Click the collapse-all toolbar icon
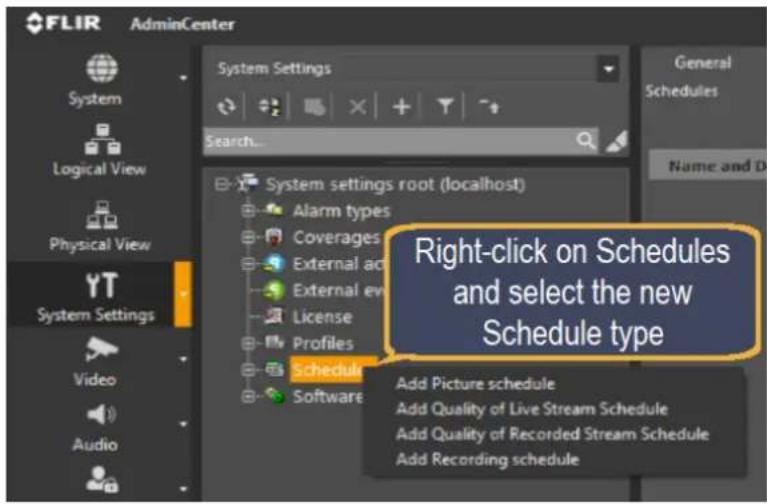The height and width of the screenshot is (504, 767). pyautogui.click(x=489, y=106)
